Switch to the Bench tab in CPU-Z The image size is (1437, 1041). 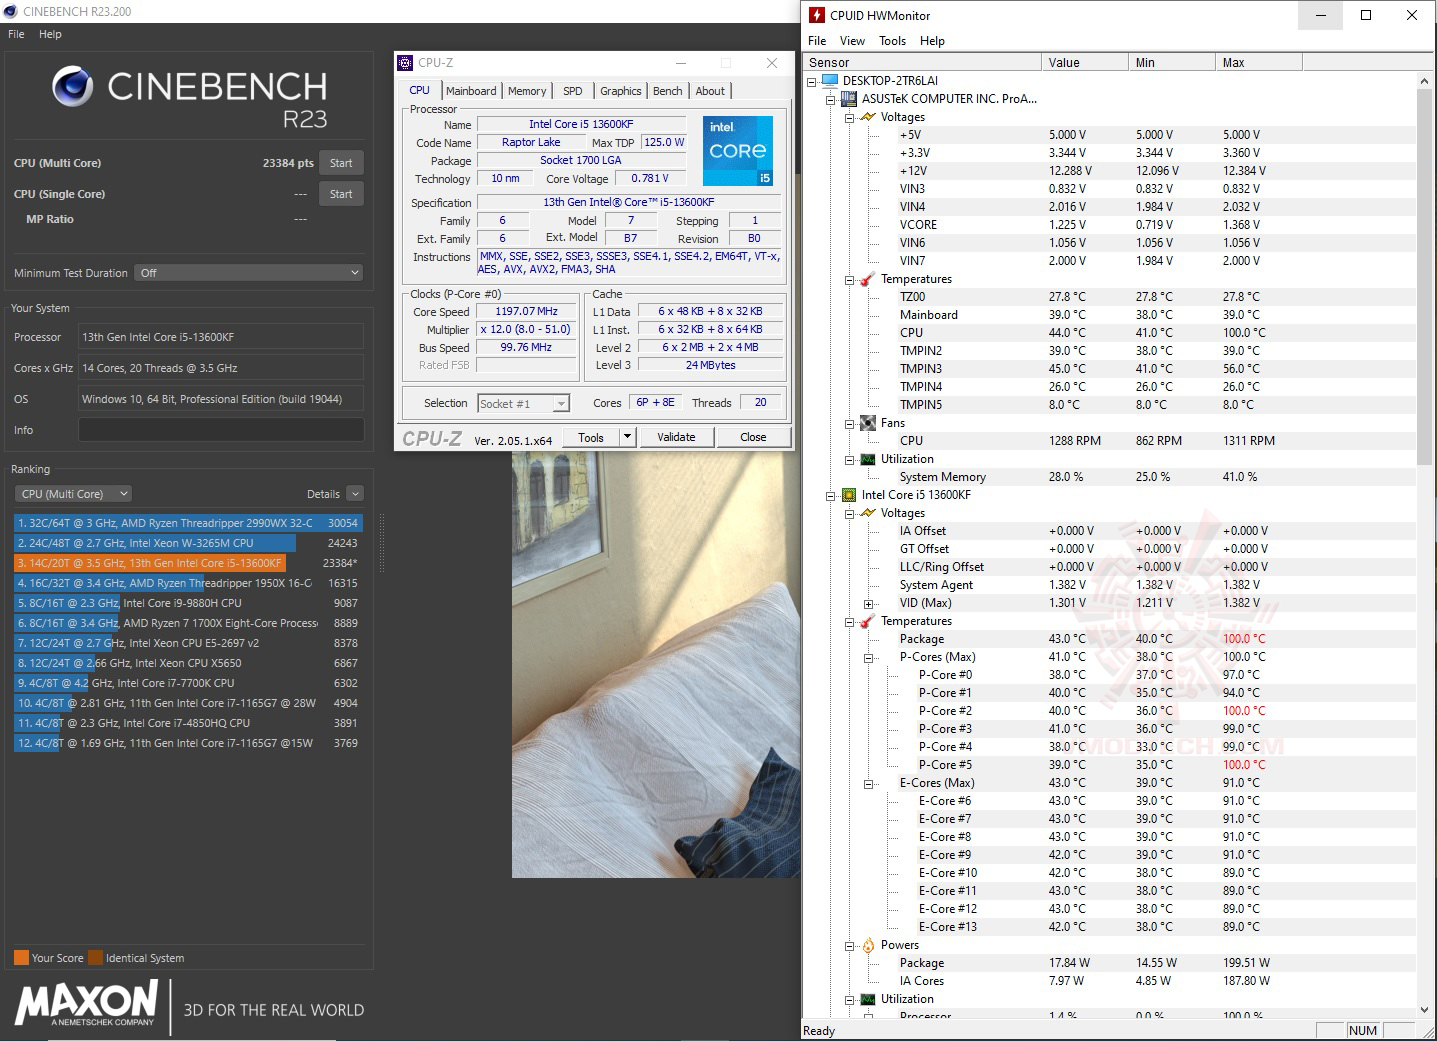click(x=667, y=91)
